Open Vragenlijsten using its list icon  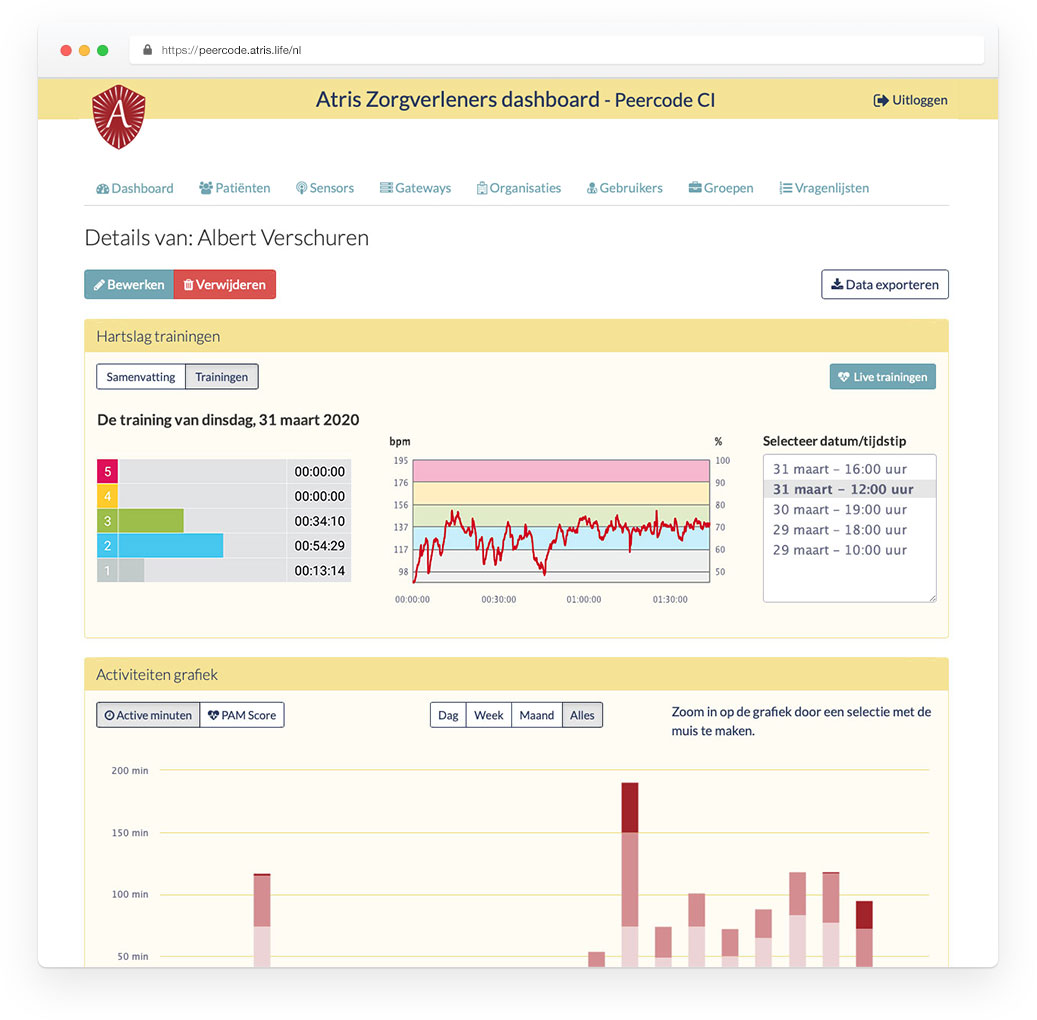[x=786, y=188]
